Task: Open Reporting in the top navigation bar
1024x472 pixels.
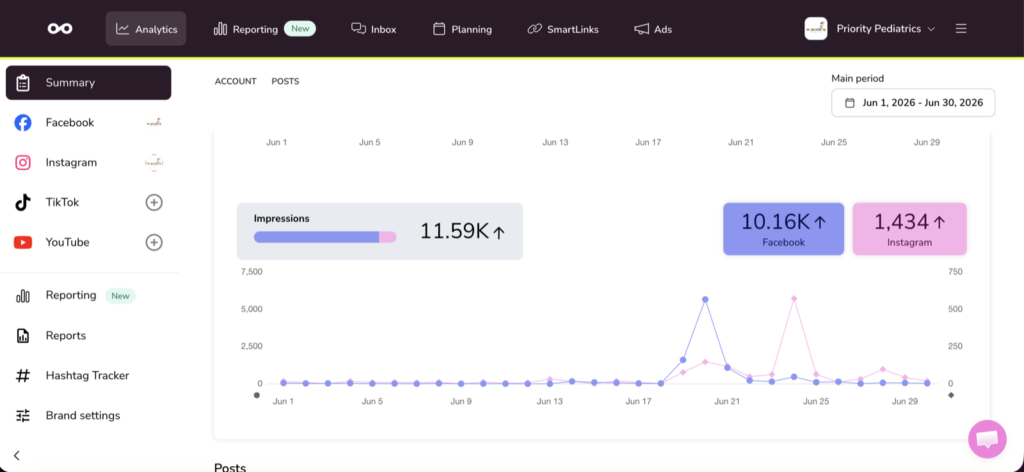Action: click(x=264, y=29)
